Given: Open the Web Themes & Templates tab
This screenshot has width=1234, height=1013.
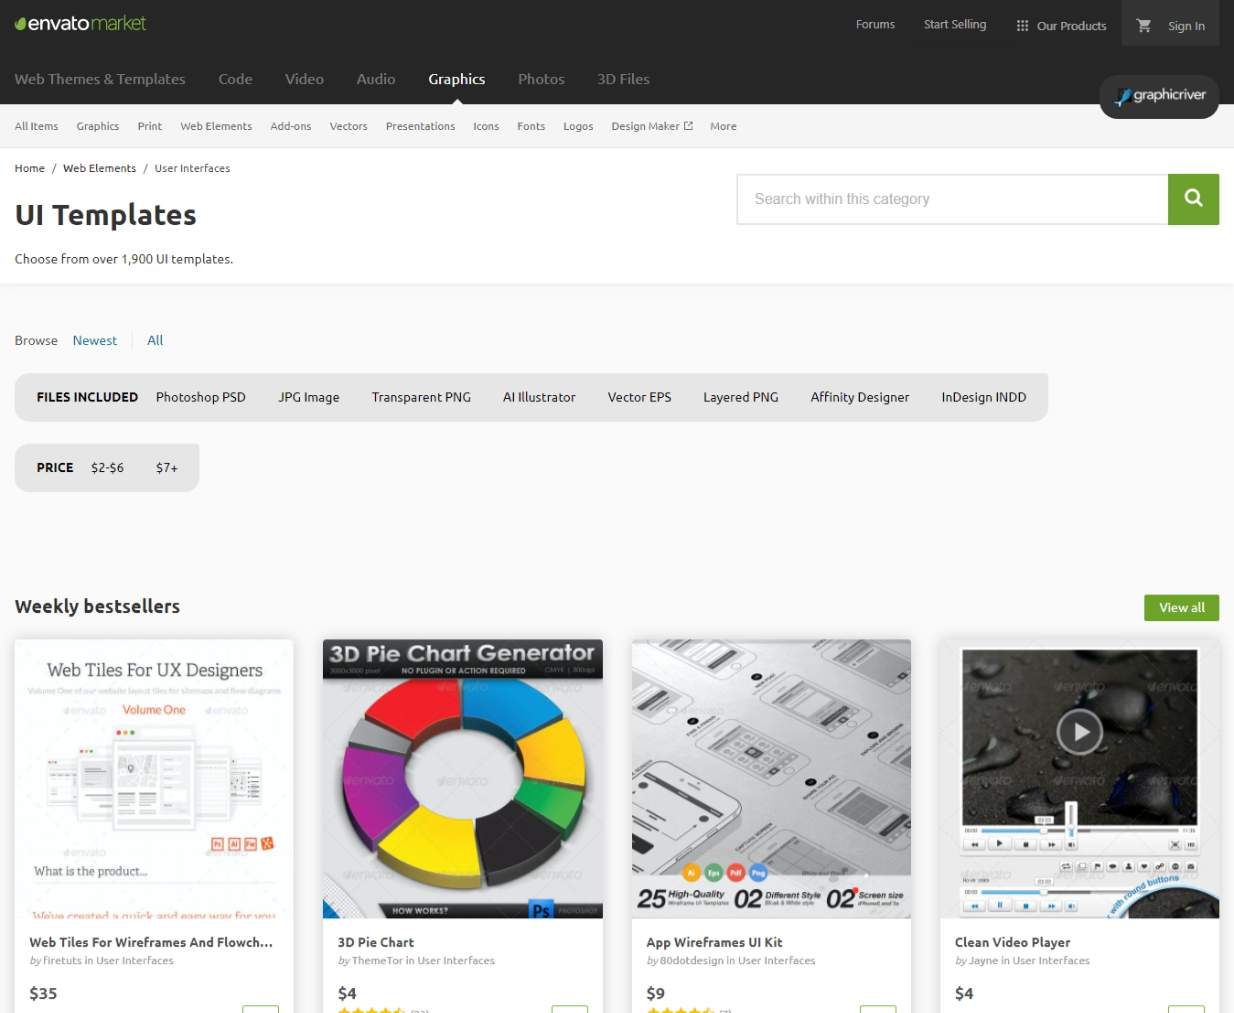Looking at the screenshot, I should point(100,79).
